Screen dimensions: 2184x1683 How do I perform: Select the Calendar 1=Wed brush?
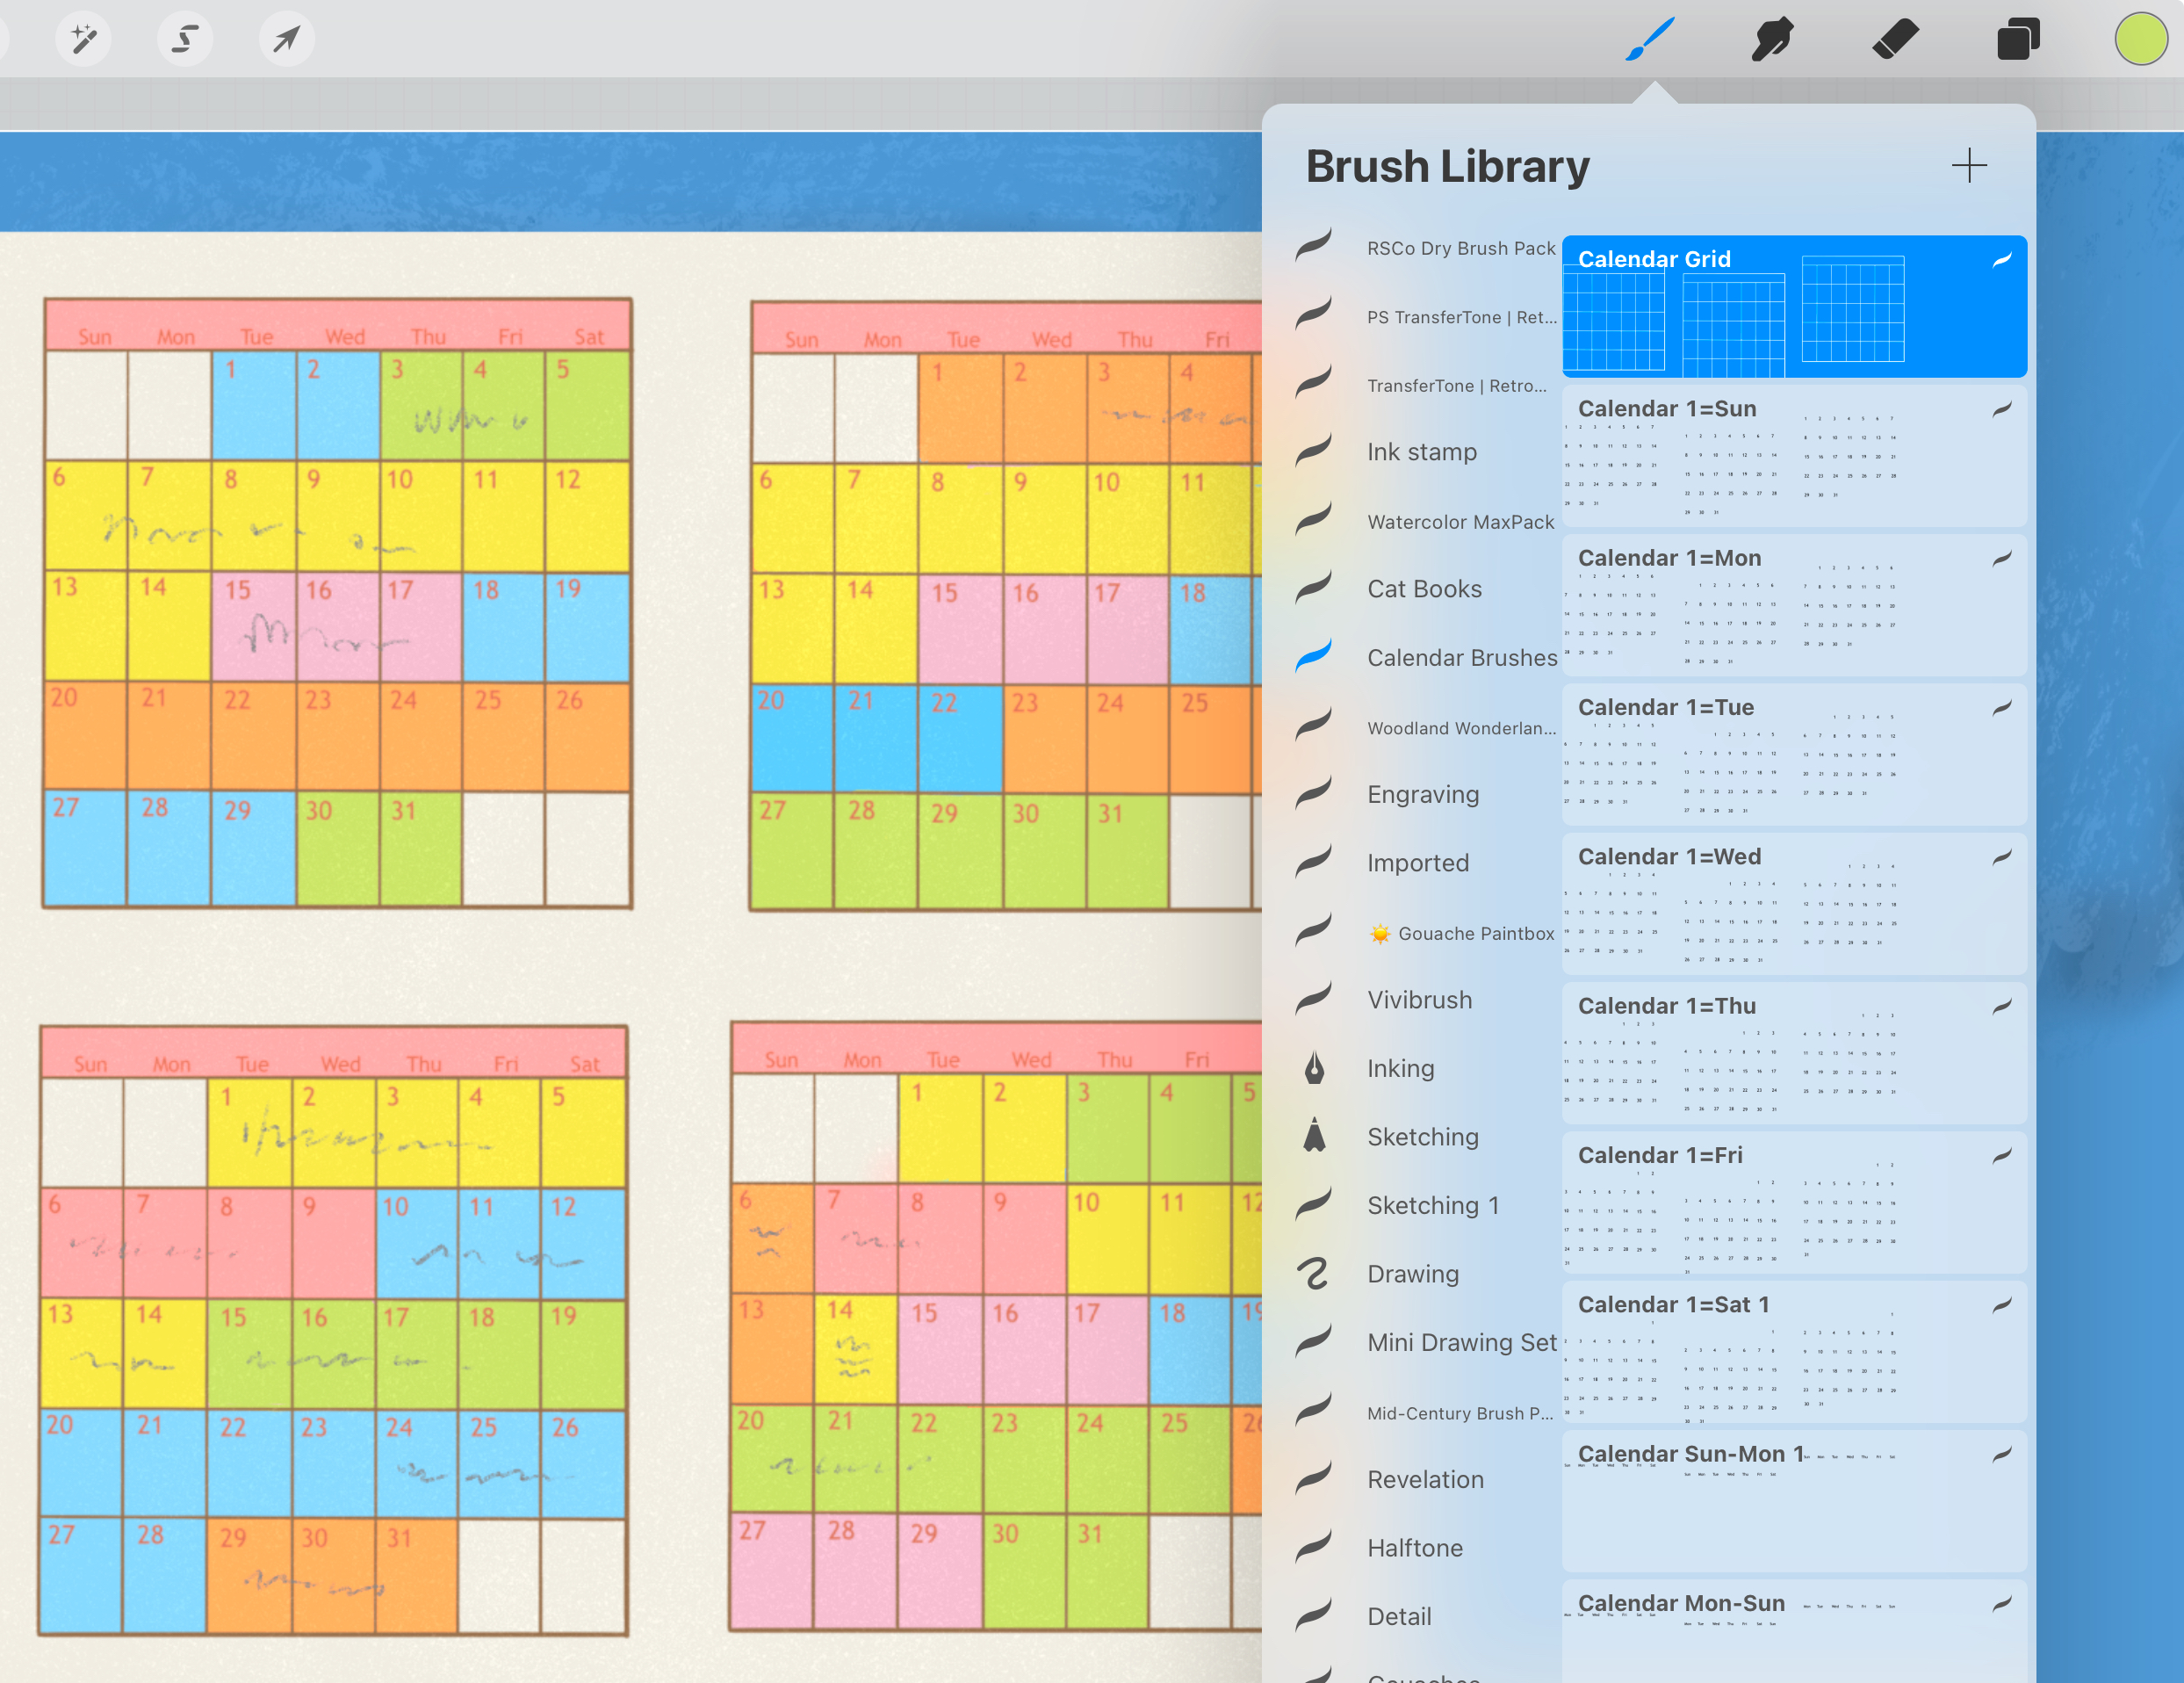pyautogui.click(x=1794, y=904)
